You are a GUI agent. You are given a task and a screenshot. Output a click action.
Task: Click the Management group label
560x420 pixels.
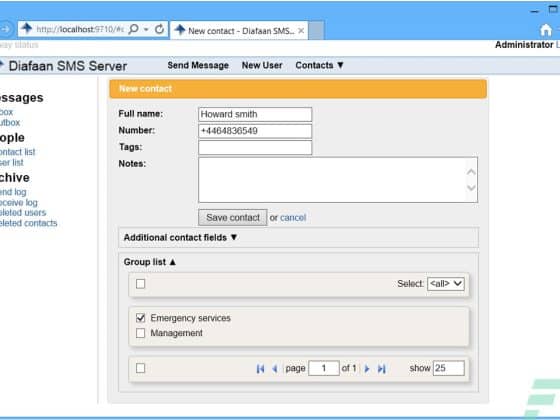176,333
